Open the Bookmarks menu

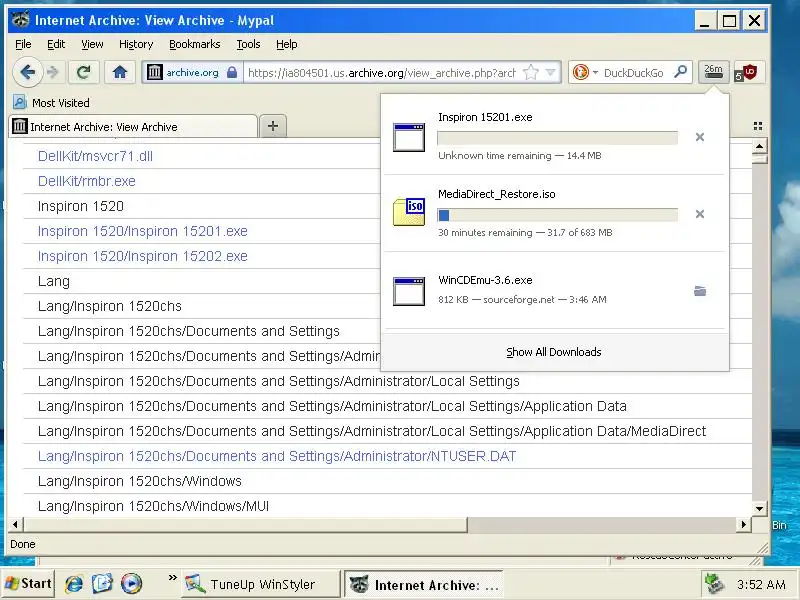pyautogui.click(x=195, y=44)
